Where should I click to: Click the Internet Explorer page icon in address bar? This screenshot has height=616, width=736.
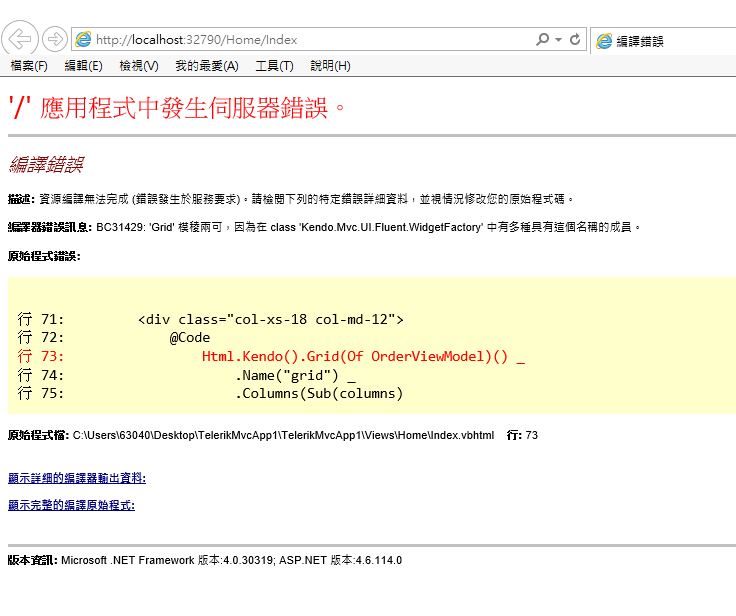tap(84, 40)
